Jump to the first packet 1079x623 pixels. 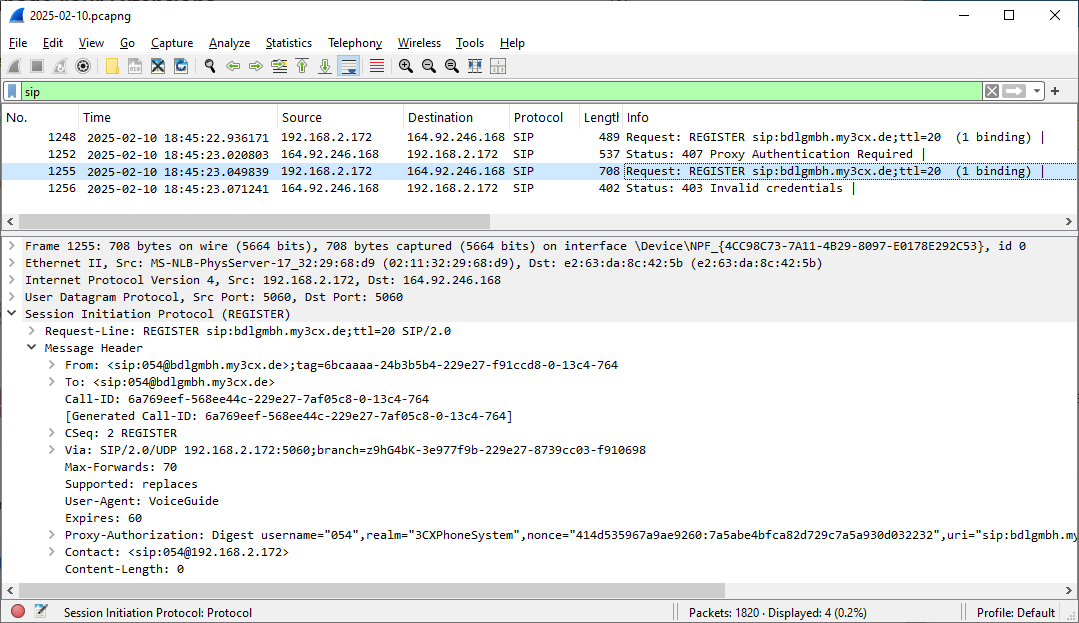coord(302,66)
